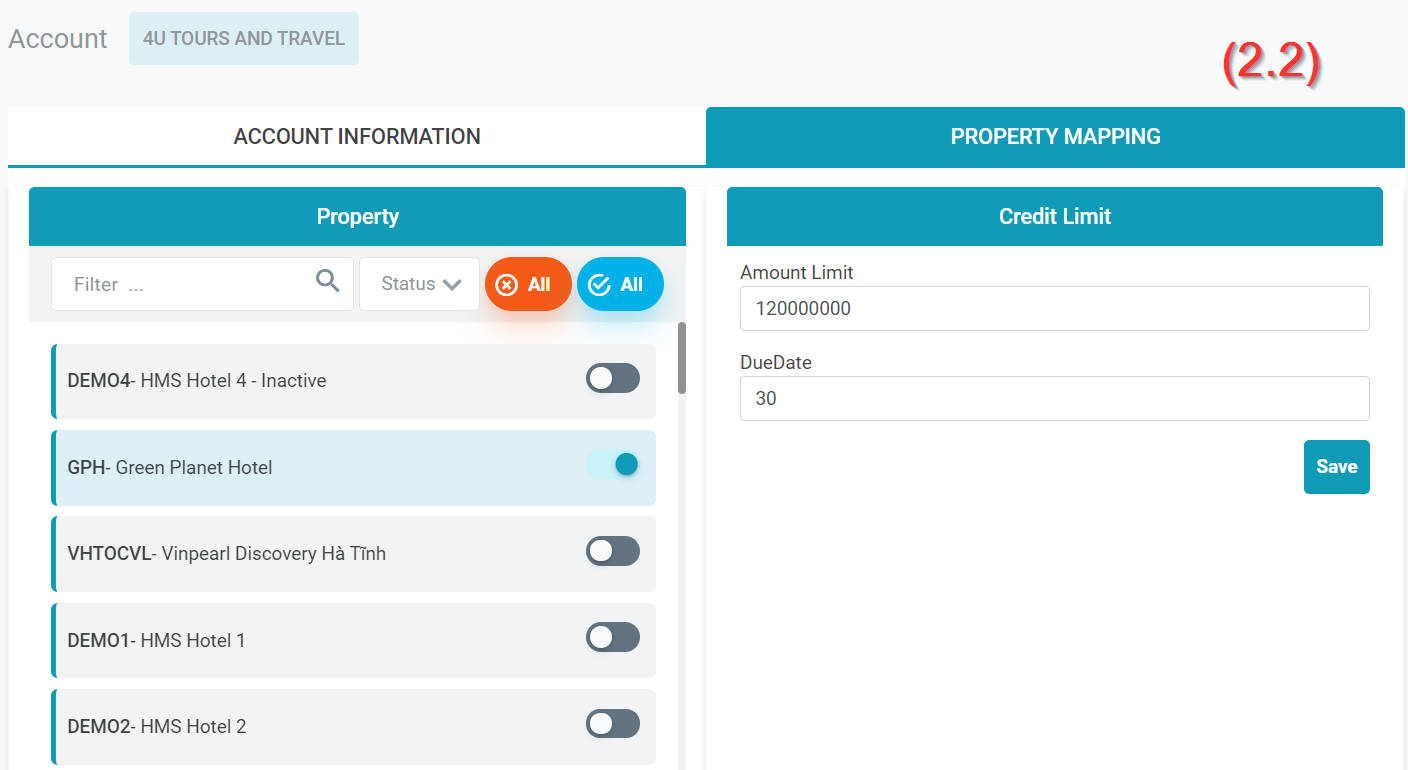Open the Property Mapping tab
The height and width of the screenshot is (770, 1408).
(1055, 136)
